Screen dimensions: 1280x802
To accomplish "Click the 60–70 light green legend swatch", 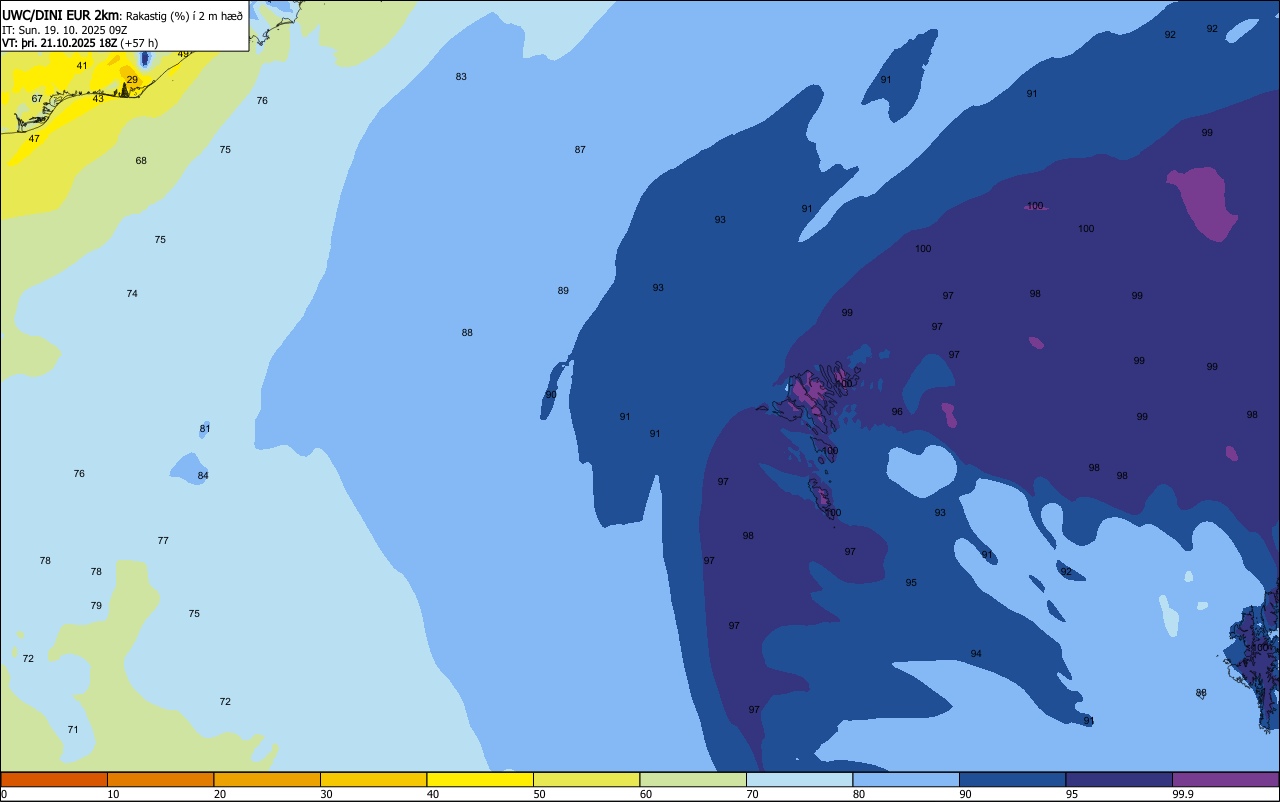I will [x=693, y=779].
